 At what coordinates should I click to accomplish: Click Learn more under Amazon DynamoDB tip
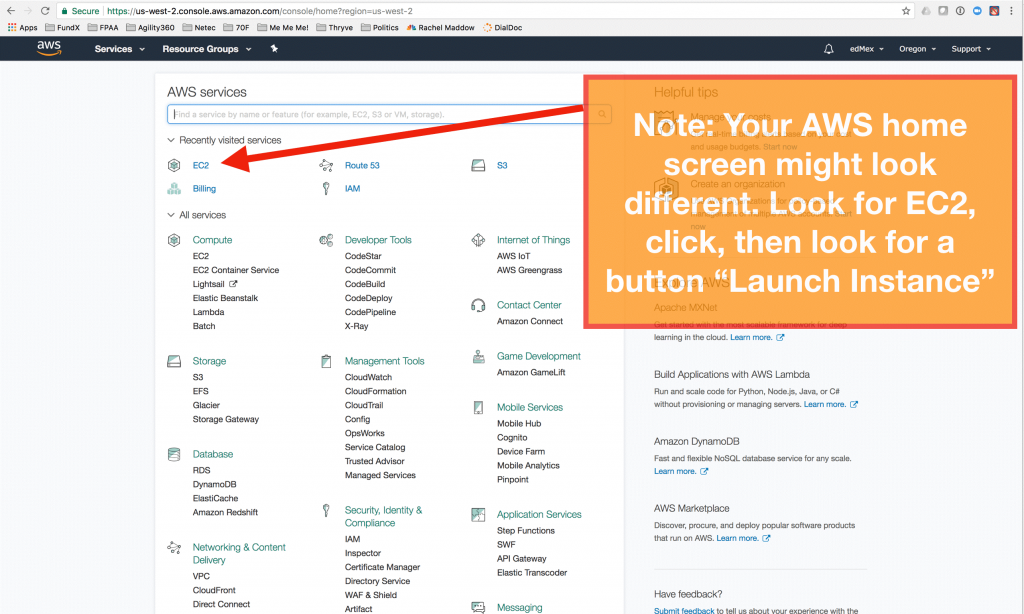pos(675,472)
